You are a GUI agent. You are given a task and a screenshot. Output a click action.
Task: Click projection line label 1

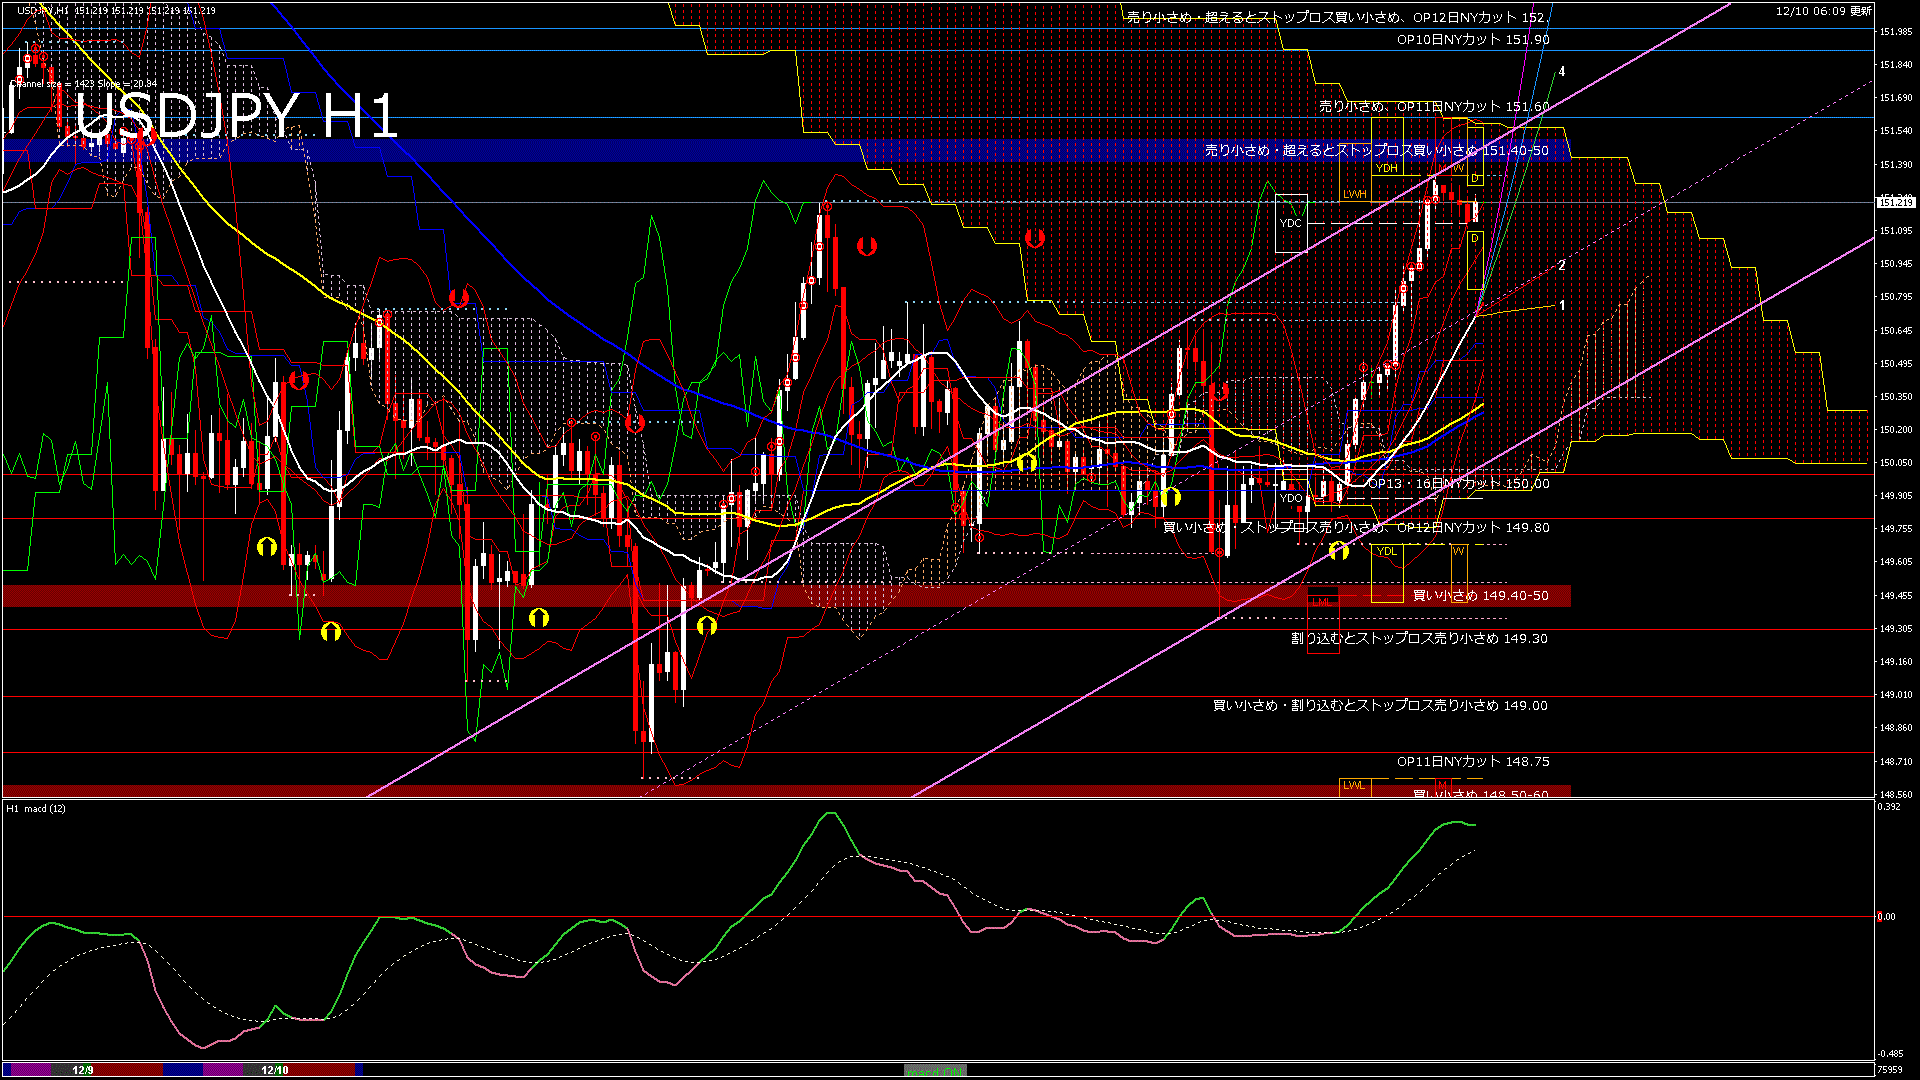click(1562, 306)
